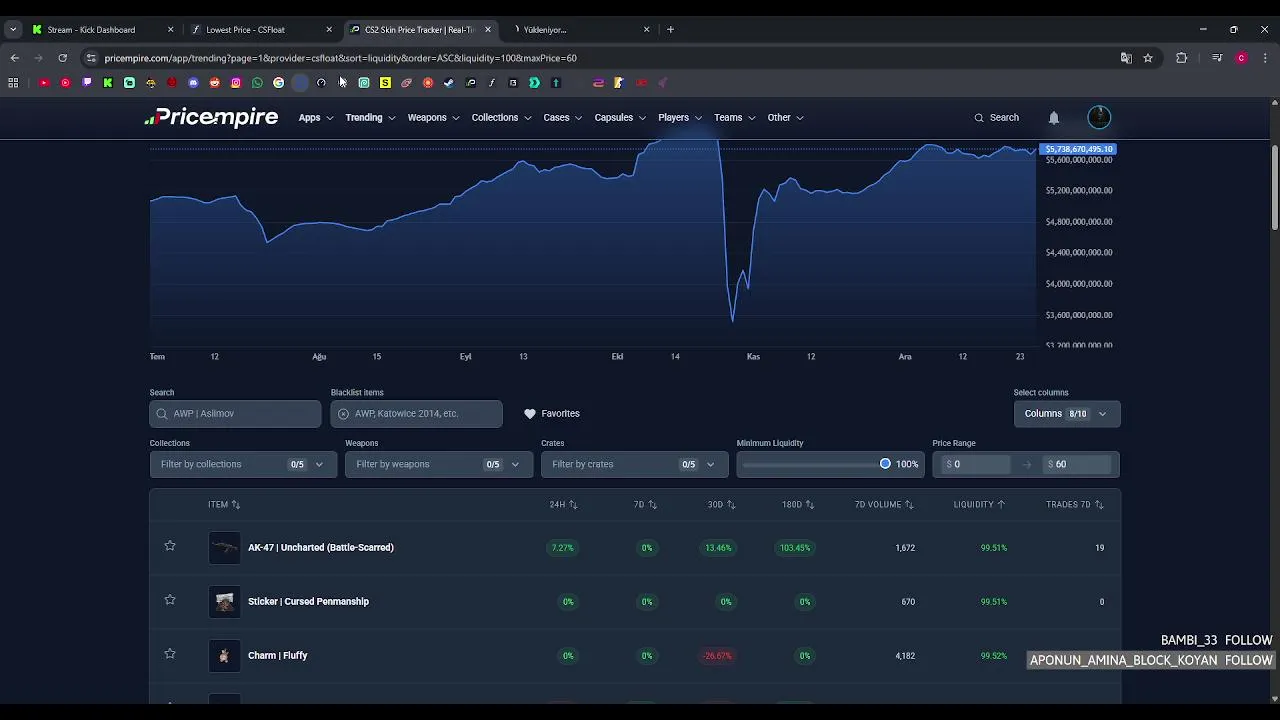Sort table by 30D column
Viewport: 1280px width, 720px height.
[722, 505]
